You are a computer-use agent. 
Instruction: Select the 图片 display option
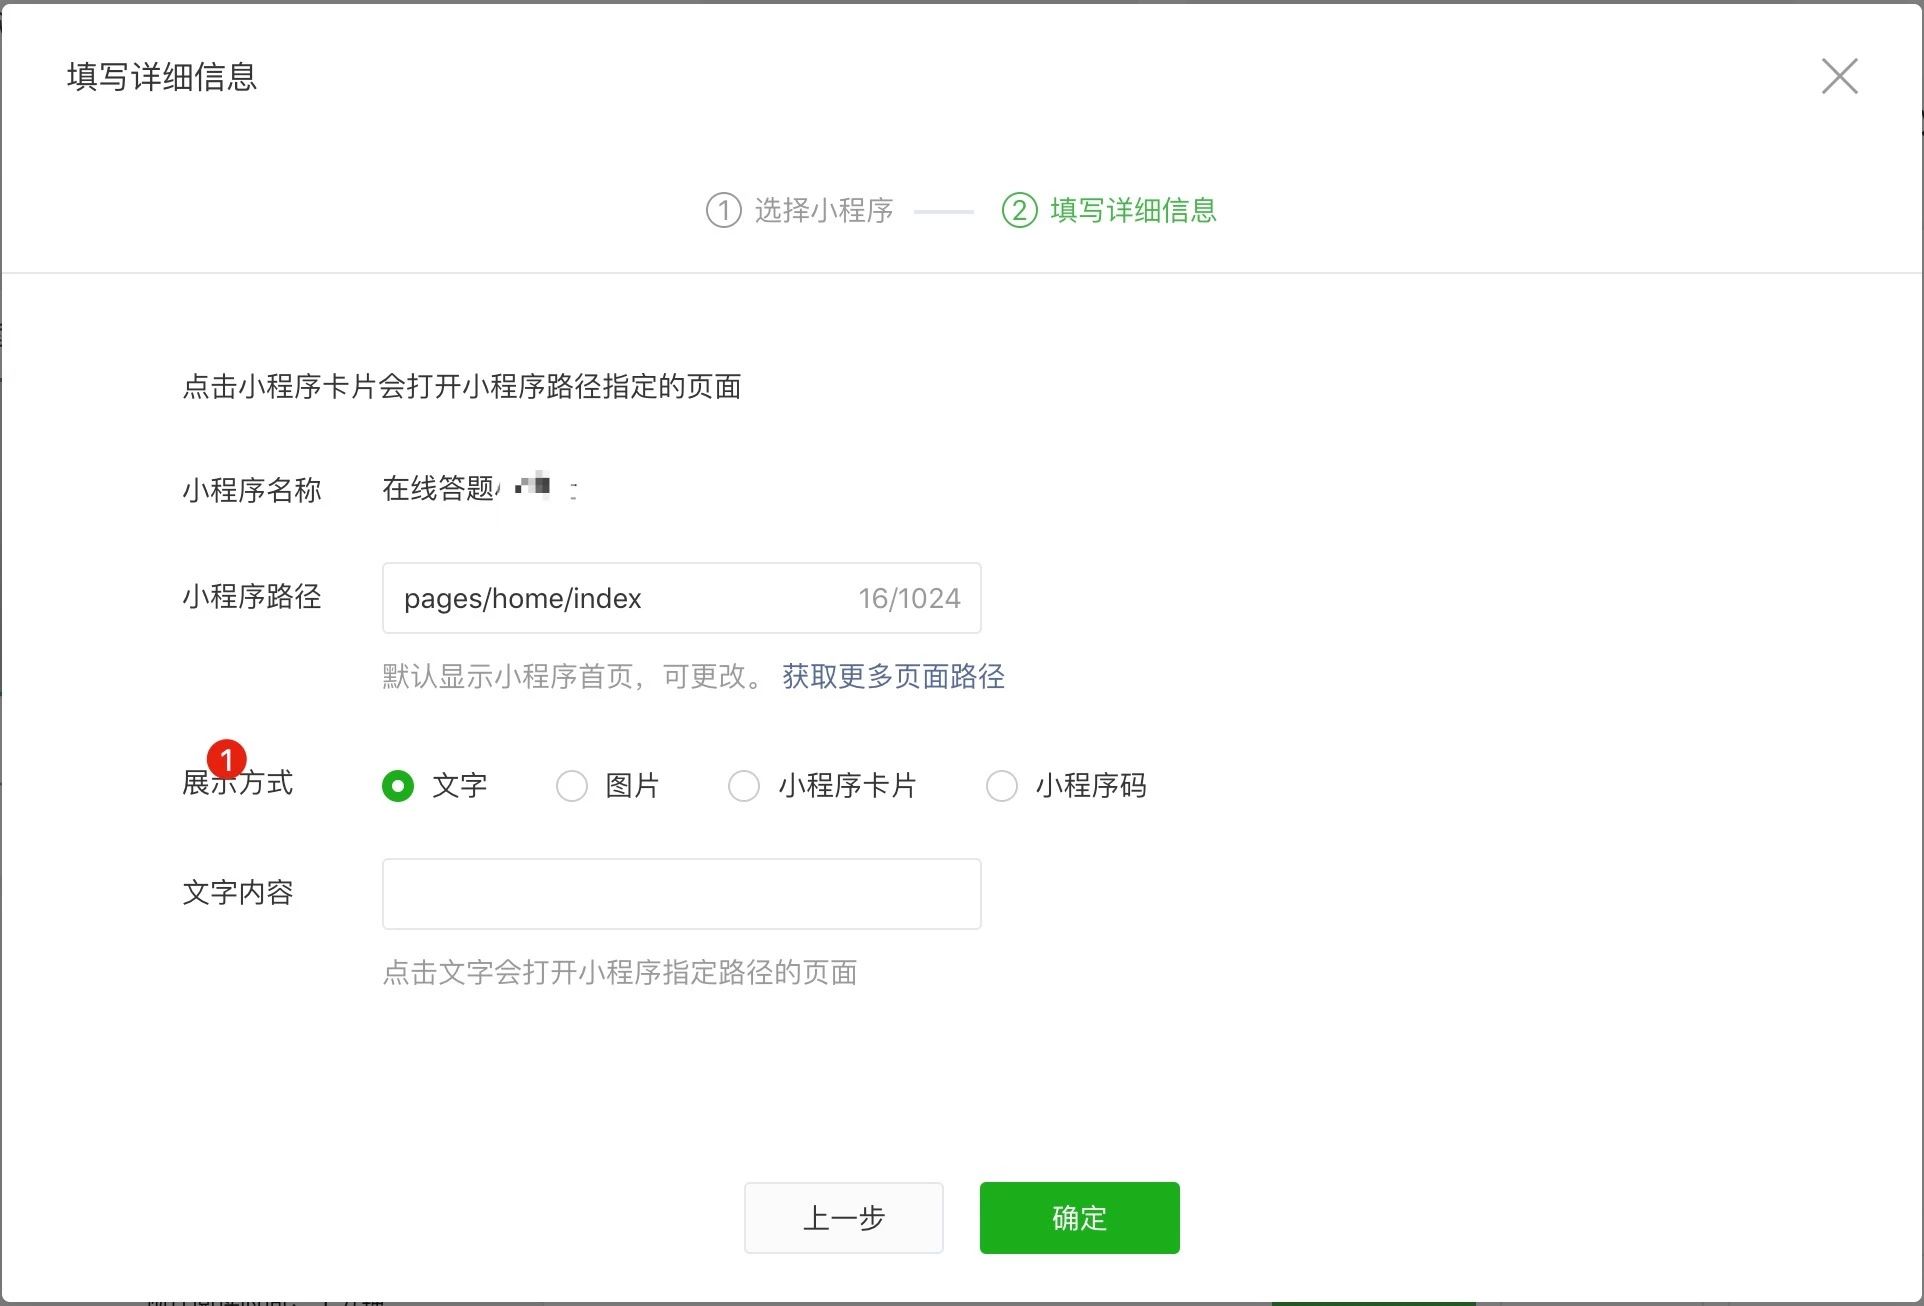(572, 786)
